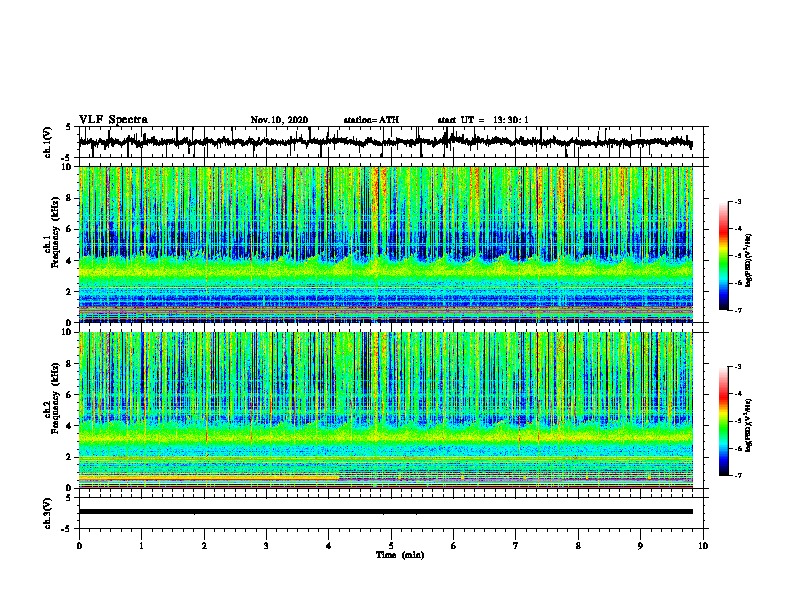The height and width of the screenshot is (612, 792).
Task: Click the date label "Nov.10, 2020"
Action: (279, 120)
